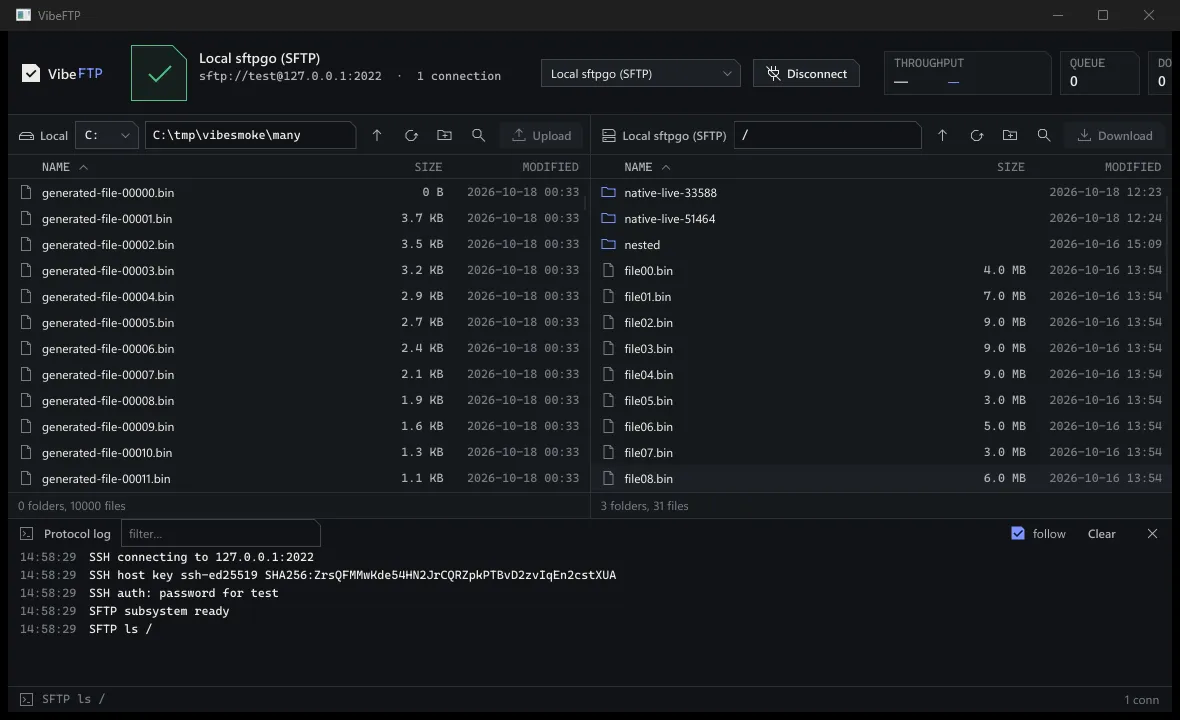Select generated-file-00011.bin row
Image resolution: width=1180 pixels, height=720 pixels.
click(x=299, y=478)
